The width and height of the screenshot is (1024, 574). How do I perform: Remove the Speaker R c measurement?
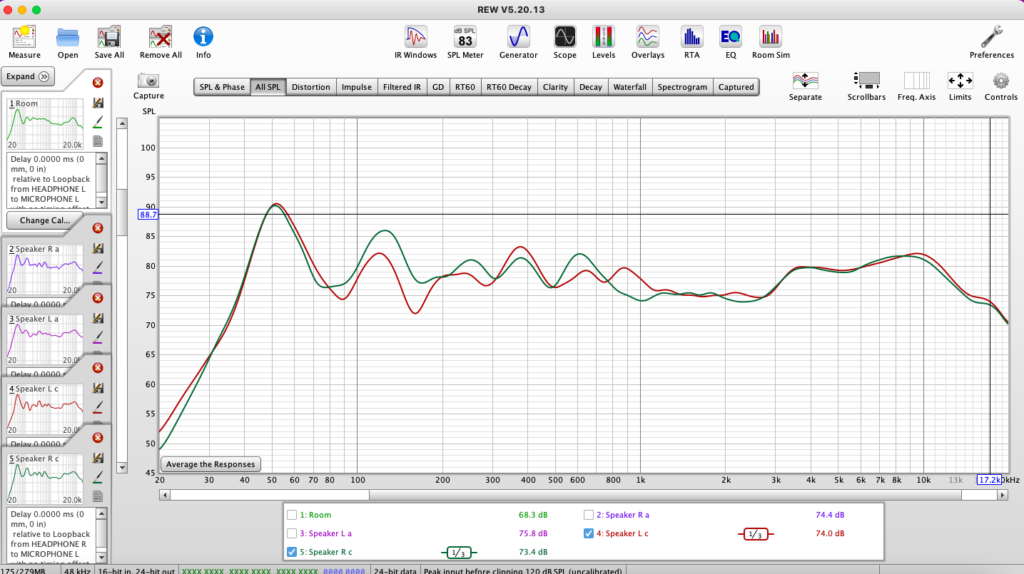pos(98,438)
